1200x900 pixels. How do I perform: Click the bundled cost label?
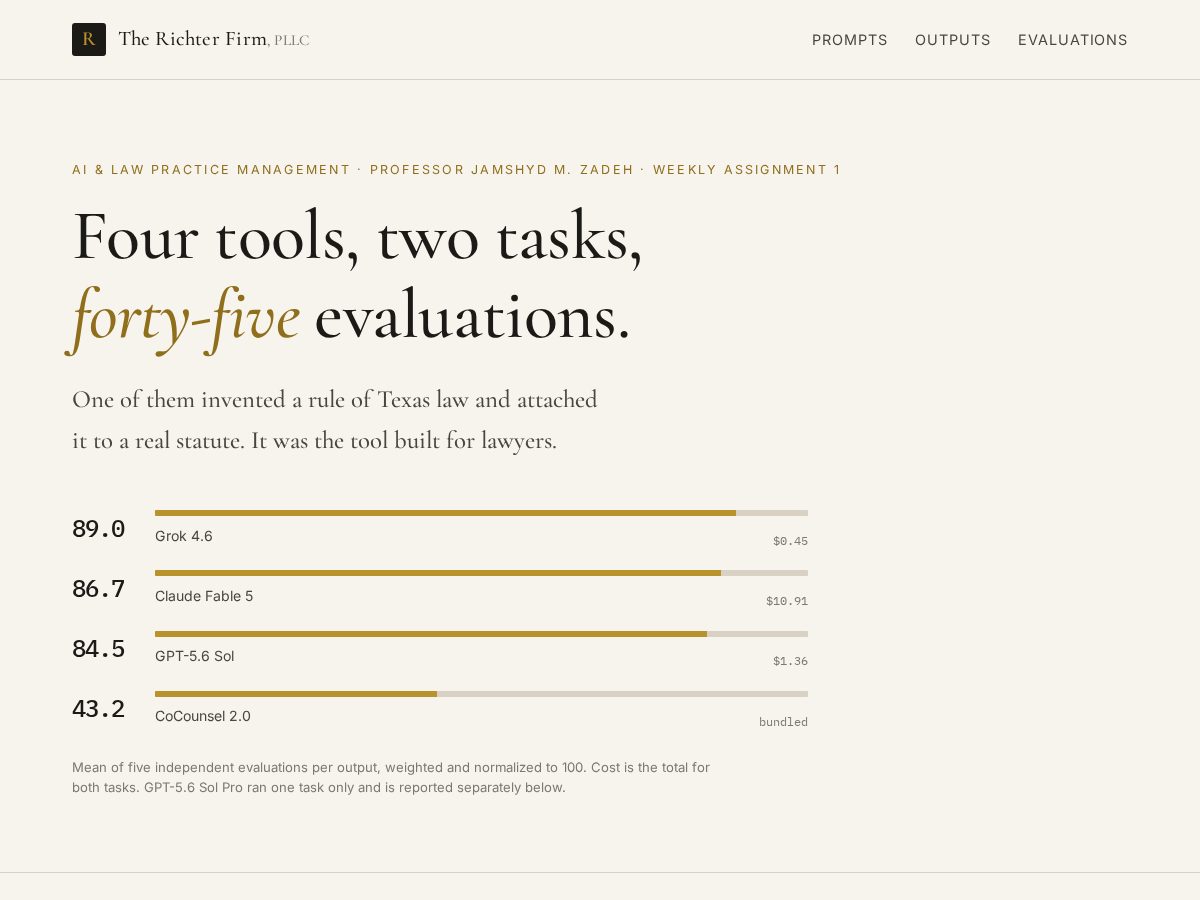tap(783, 722)
